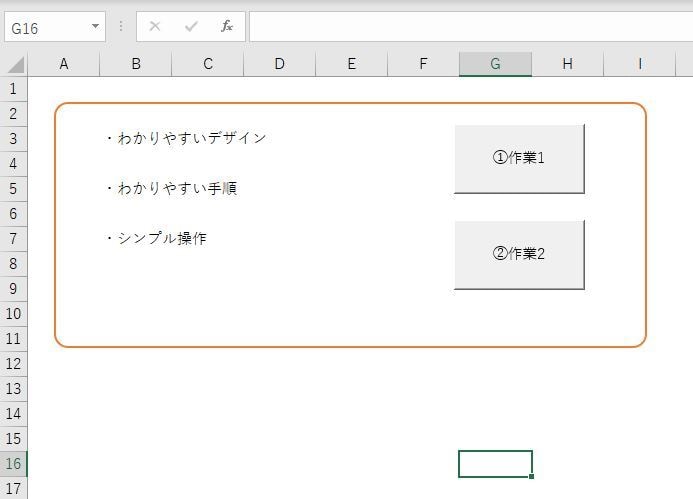Select row 1 header
693x499 pixels.
pyautogui.click(x=13, y=89)
